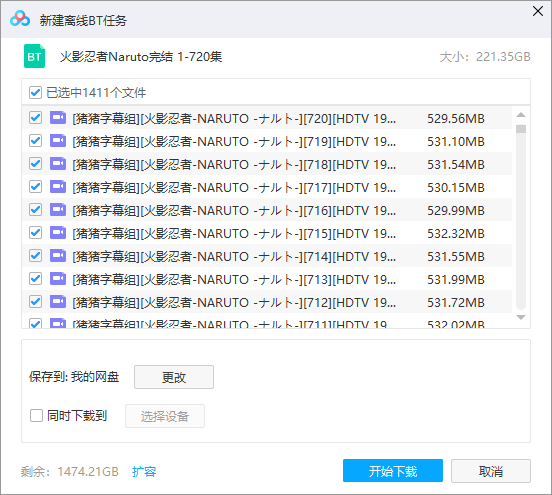Image resolution: width=552 pixels, height=495 pixels.
Task: Select the episode [719] file name
Action: [x=234, y=142]
